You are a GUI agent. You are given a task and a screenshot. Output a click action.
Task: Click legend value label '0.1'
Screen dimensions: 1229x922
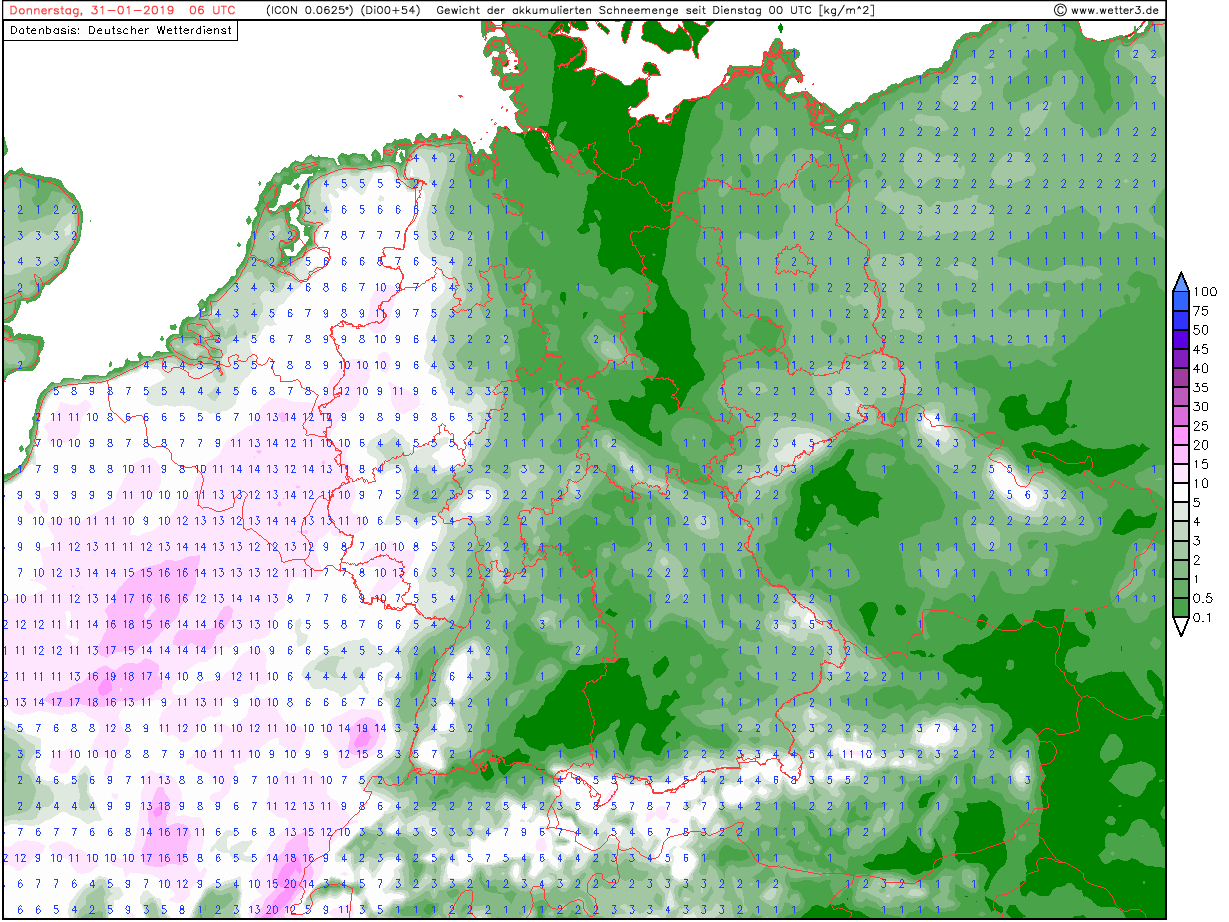click(1203, 617)
